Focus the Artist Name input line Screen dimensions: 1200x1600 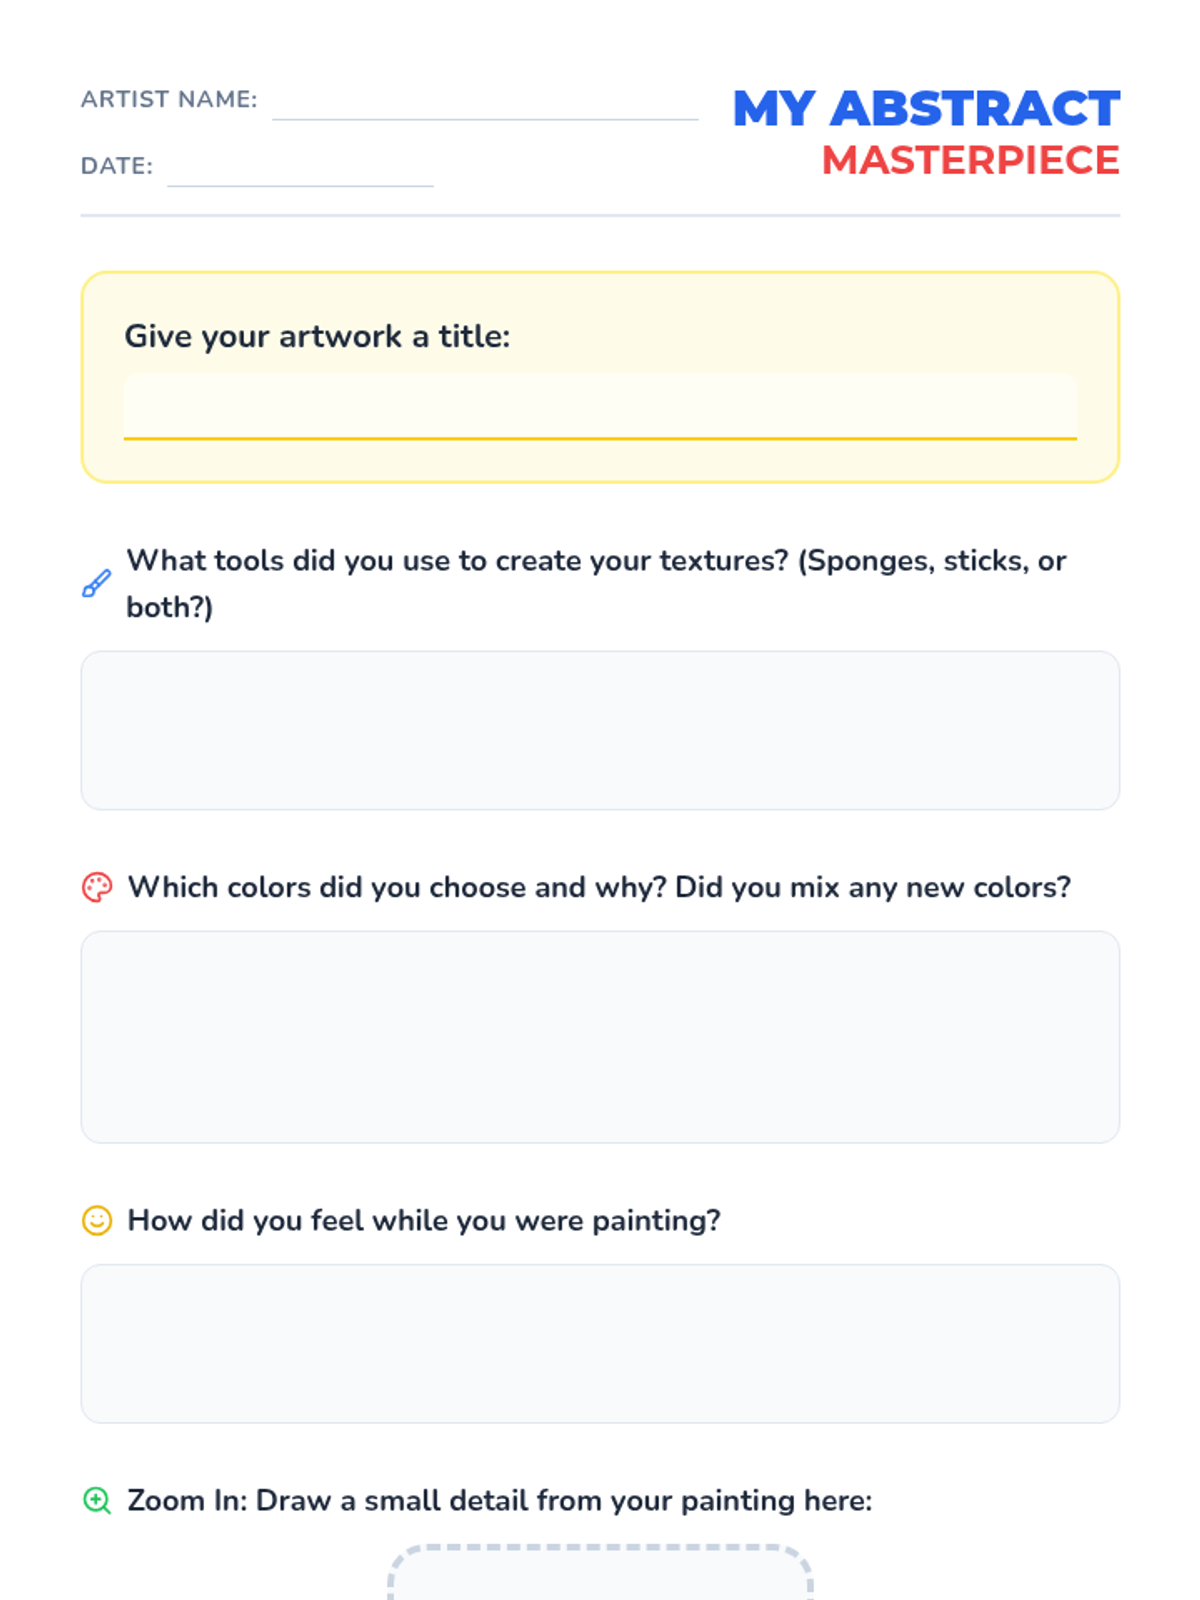(x=485, y=103)
